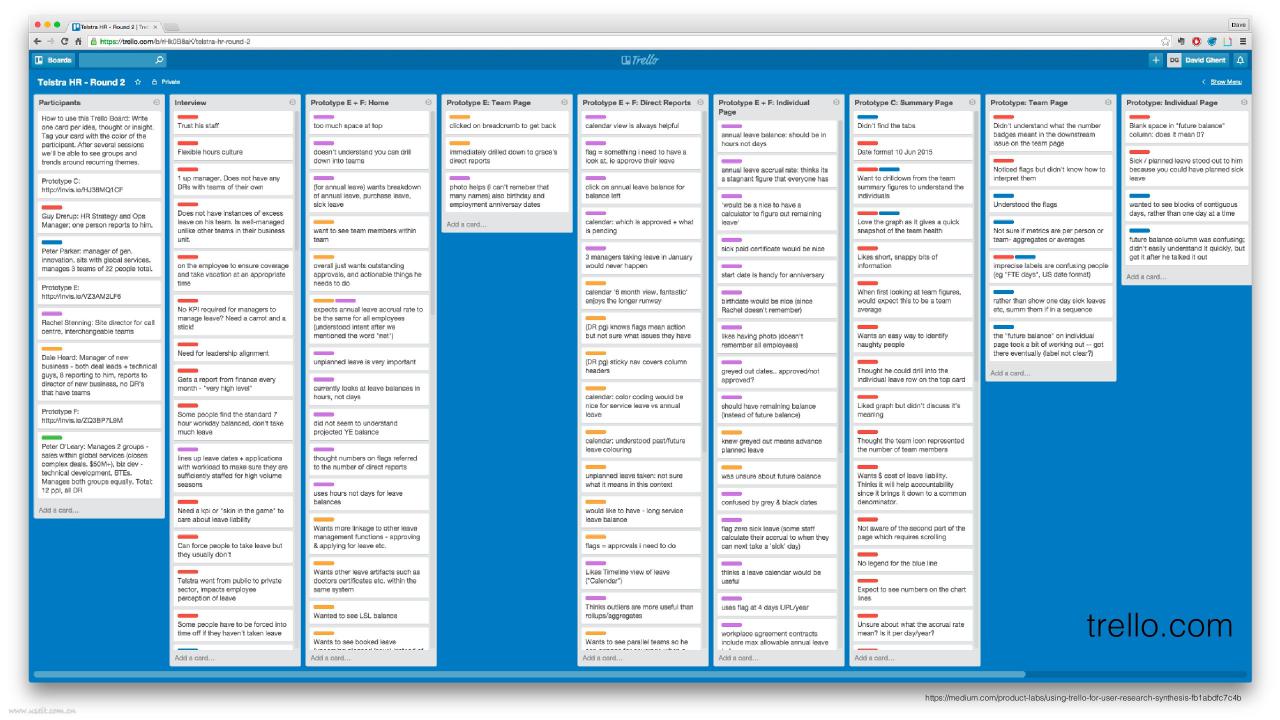Open the Boards menu button
Screen dimensions: 1280x720
pos(53,62)
